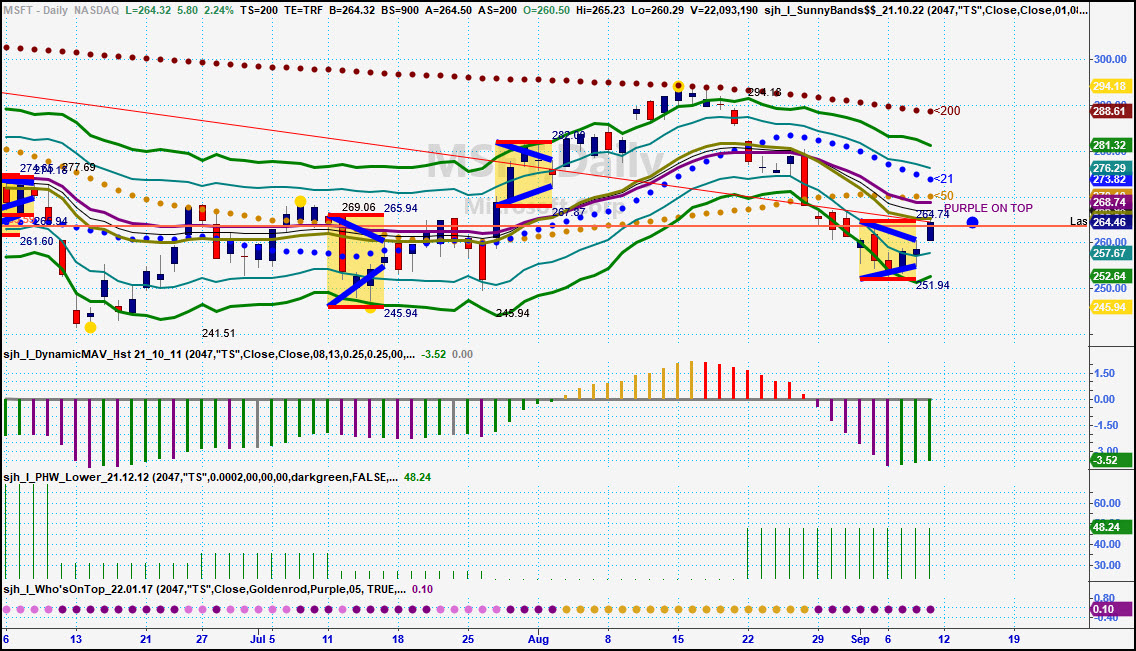Click the 241.51 swing low label
The width and height of the screenshot is (1136, 651).
pos(218,333)
